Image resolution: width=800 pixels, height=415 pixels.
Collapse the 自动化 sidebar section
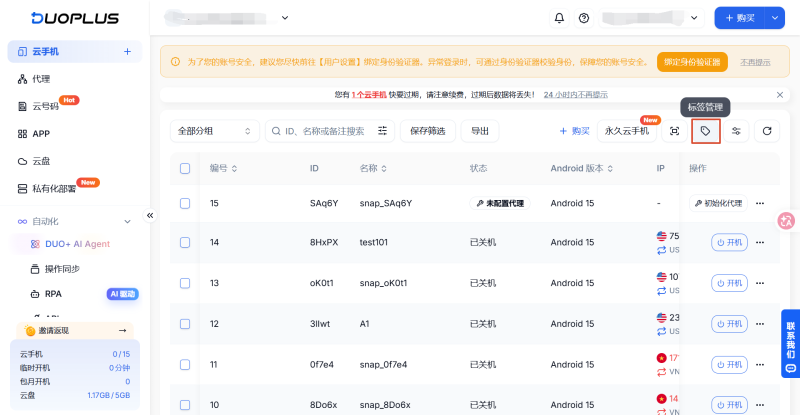click(x=127, y=222)
